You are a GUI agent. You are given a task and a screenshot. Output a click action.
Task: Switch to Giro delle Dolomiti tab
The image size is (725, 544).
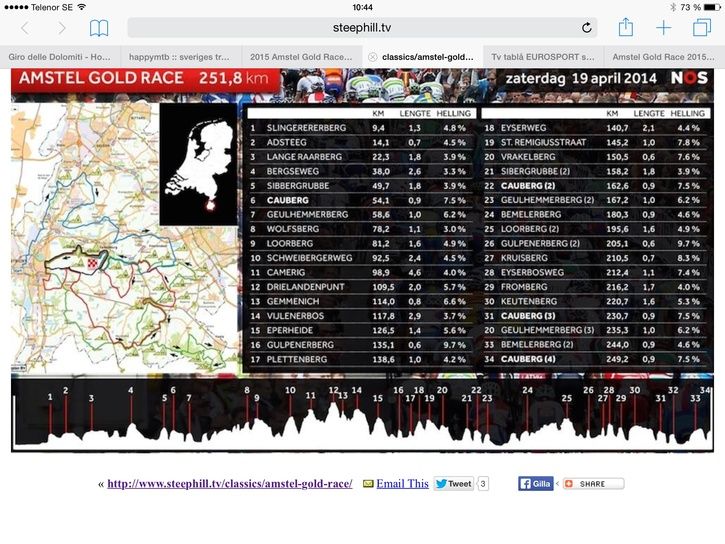coord(60,57)
